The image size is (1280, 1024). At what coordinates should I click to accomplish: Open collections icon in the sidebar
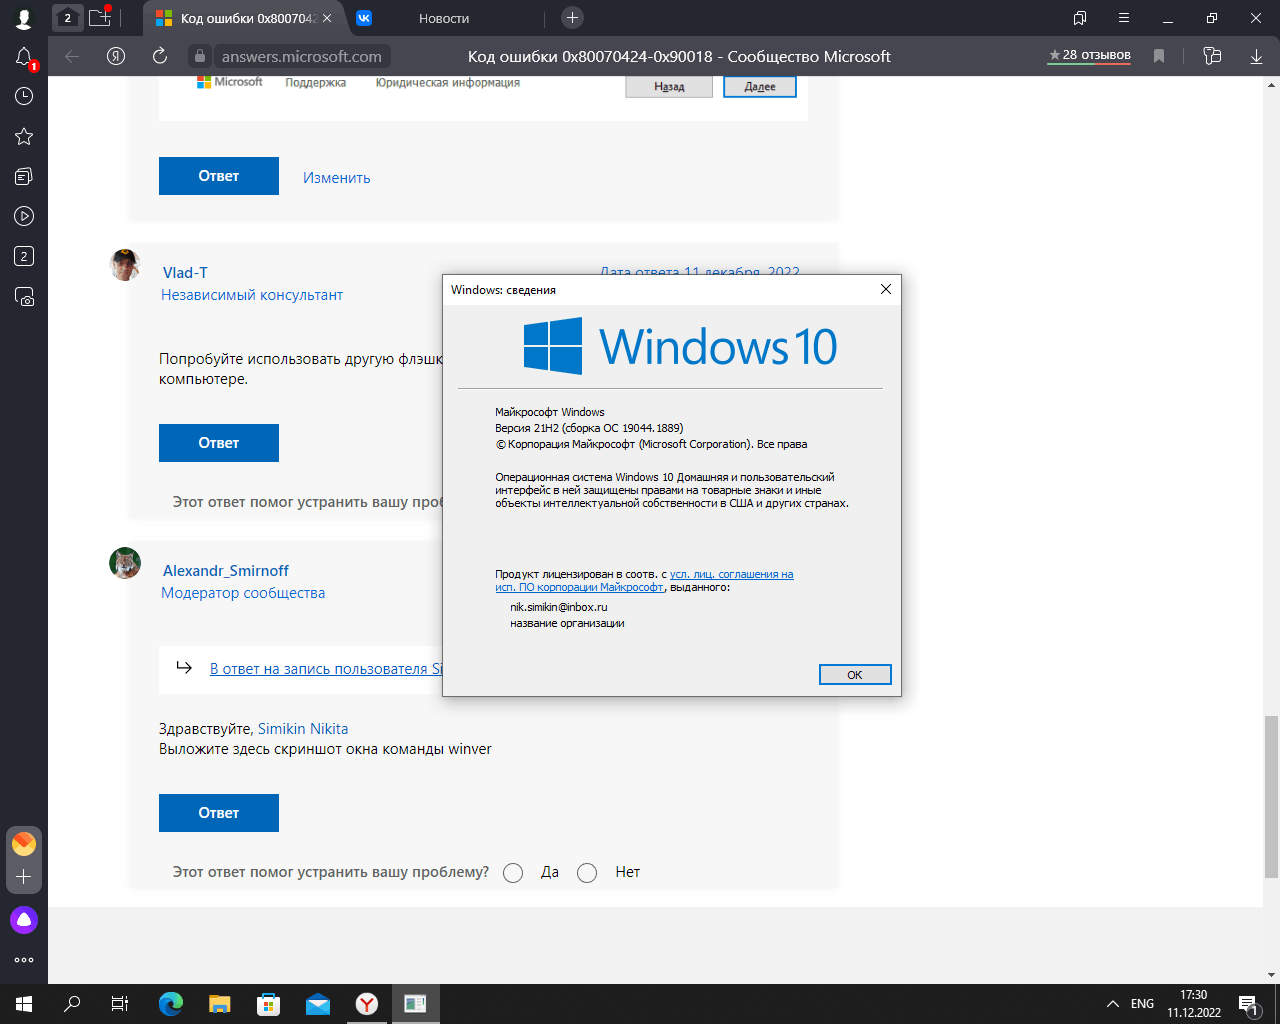pos(24,176)
